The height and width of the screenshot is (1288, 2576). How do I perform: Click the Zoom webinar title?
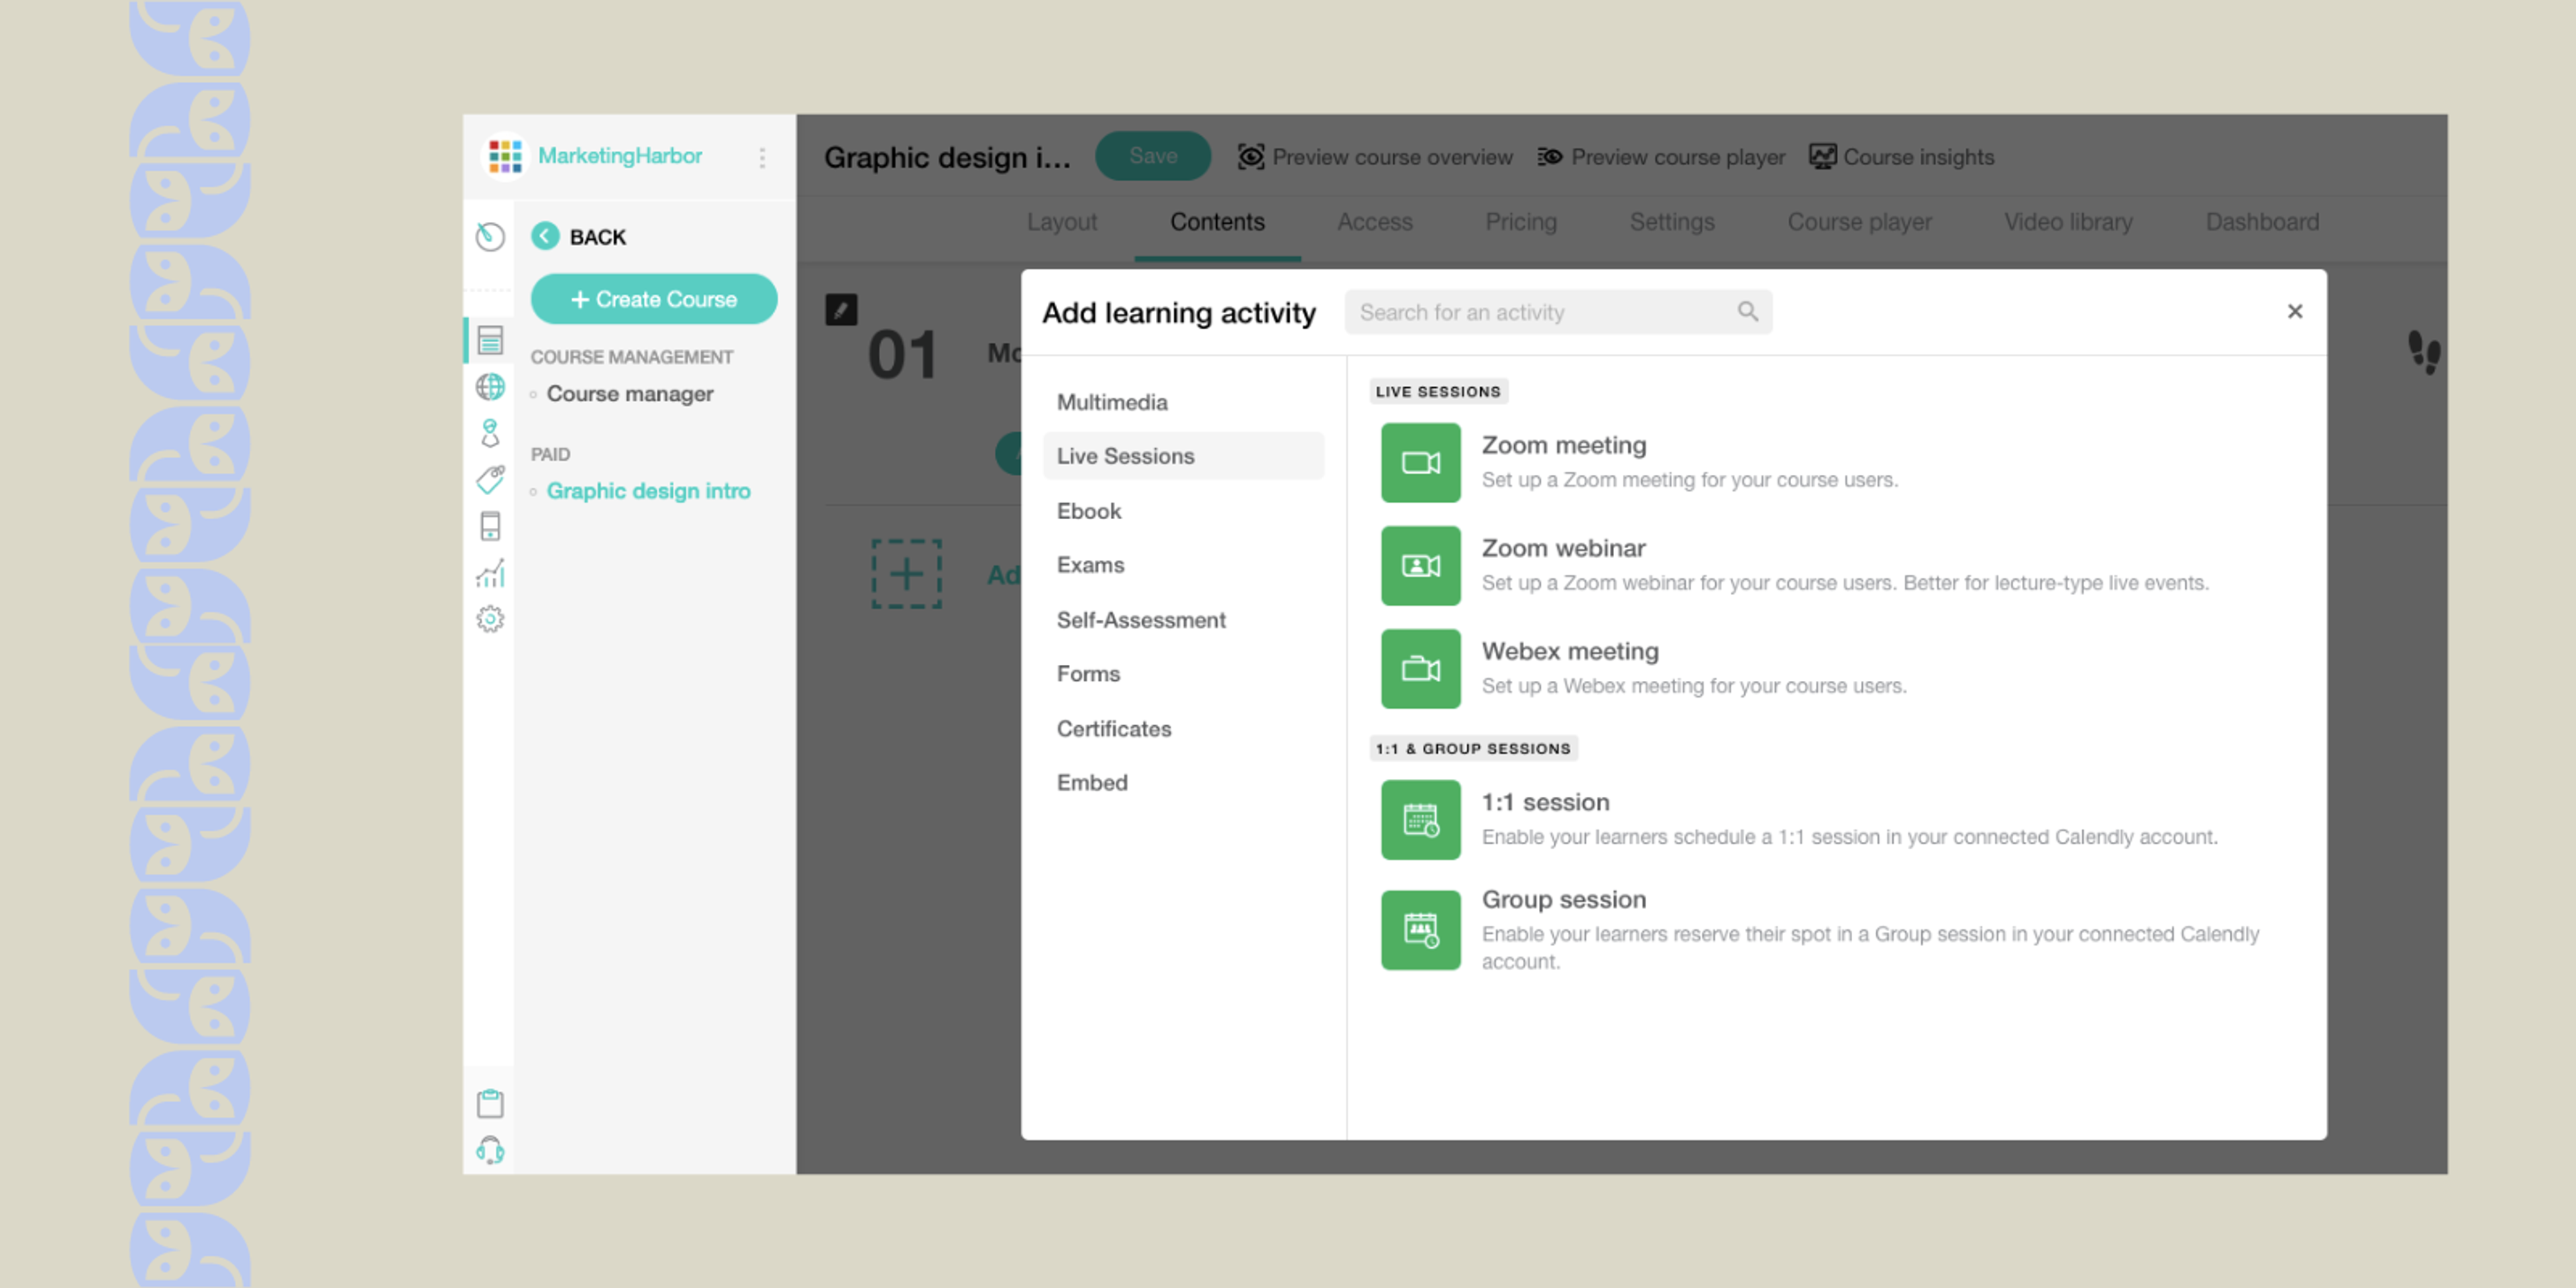[1563, 548]
